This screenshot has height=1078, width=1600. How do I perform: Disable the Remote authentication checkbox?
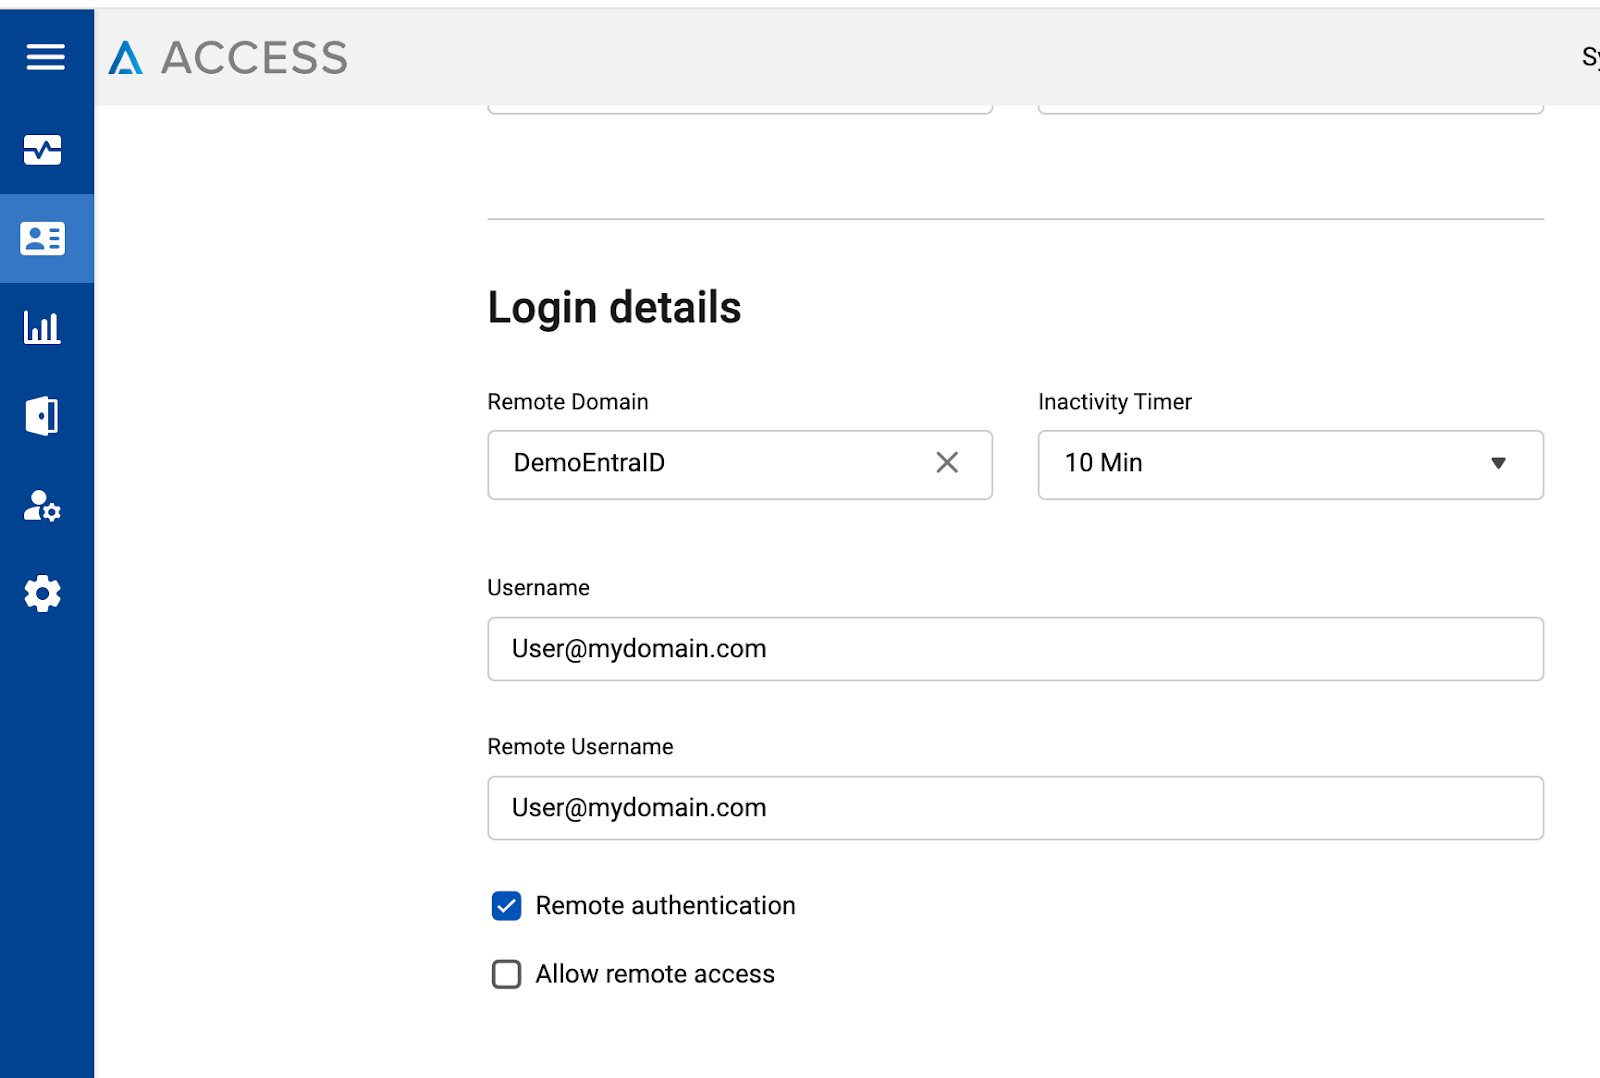(507, 906)
